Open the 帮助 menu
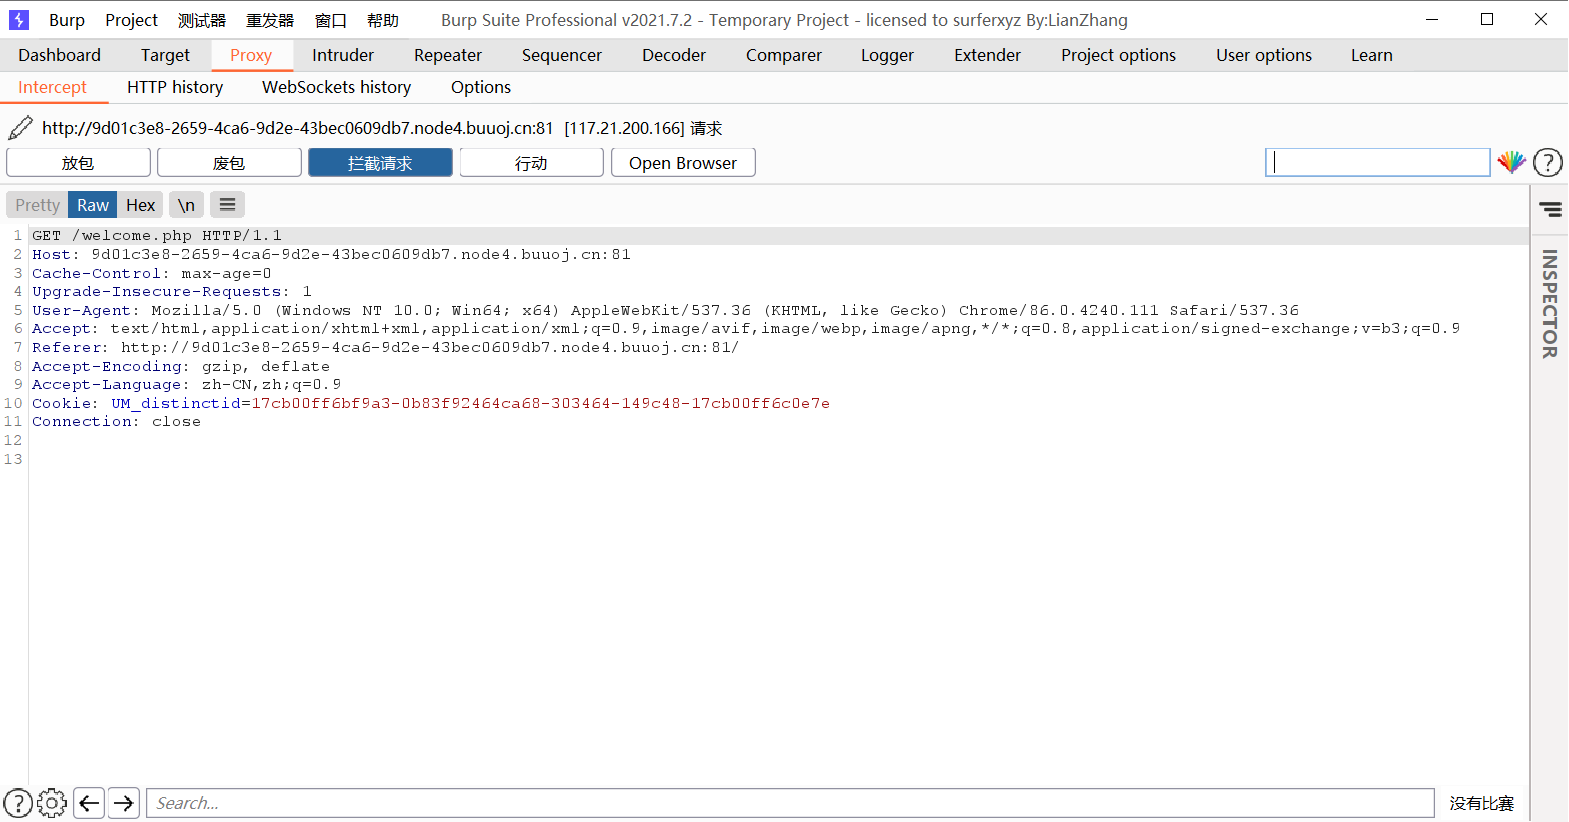 (x=383, y=20)
